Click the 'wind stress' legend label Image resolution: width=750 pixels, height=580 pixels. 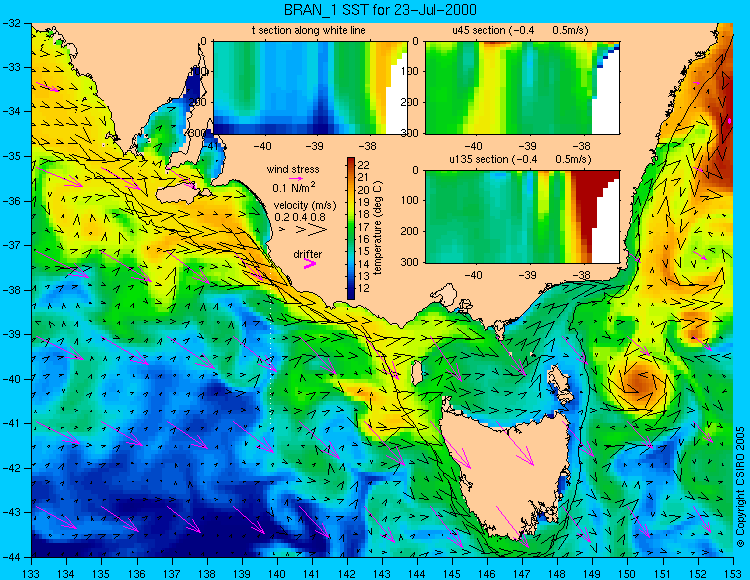293,169
